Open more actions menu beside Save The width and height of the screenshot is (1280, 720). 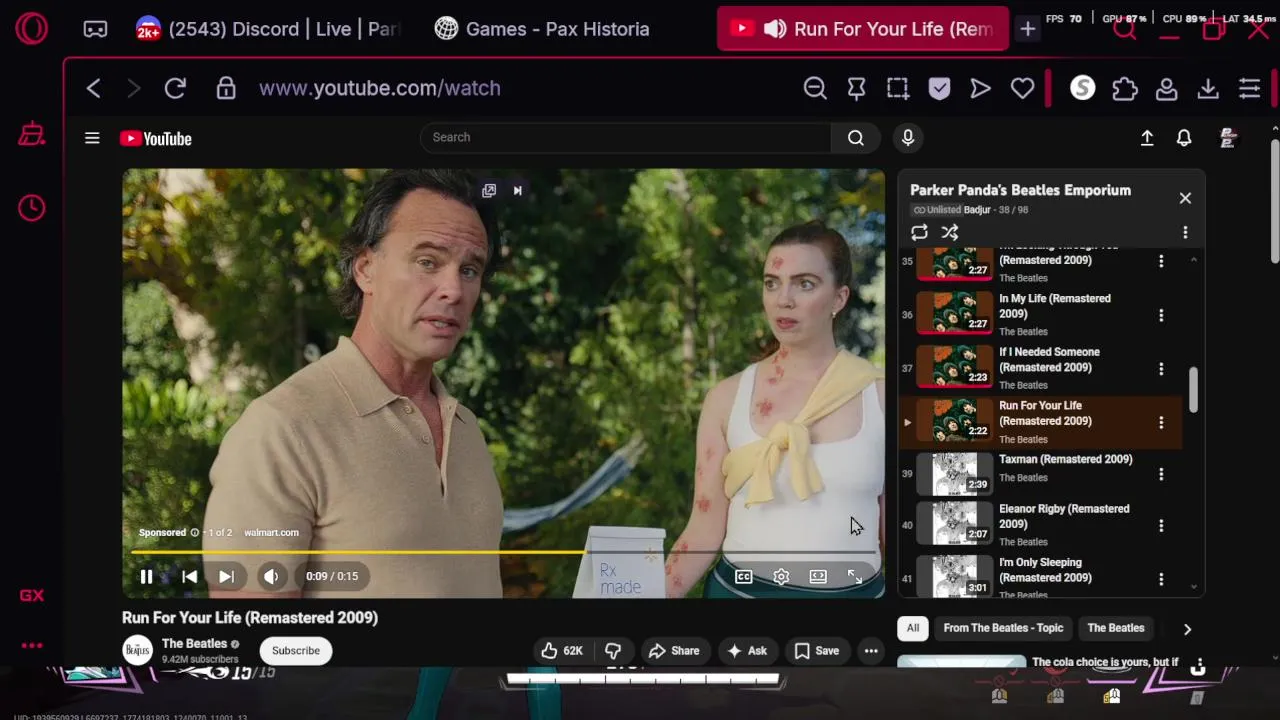tap(871, 651)
